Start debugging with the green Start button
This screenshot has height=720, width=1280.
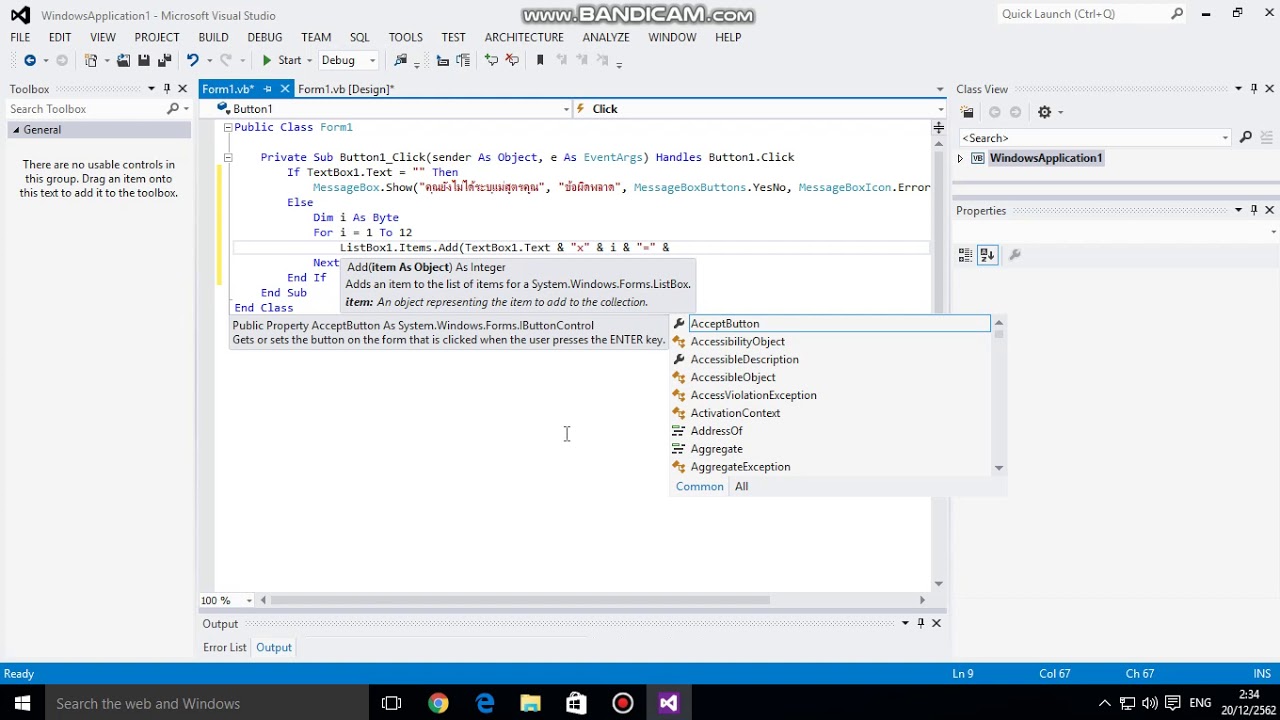tap(281, 61)
